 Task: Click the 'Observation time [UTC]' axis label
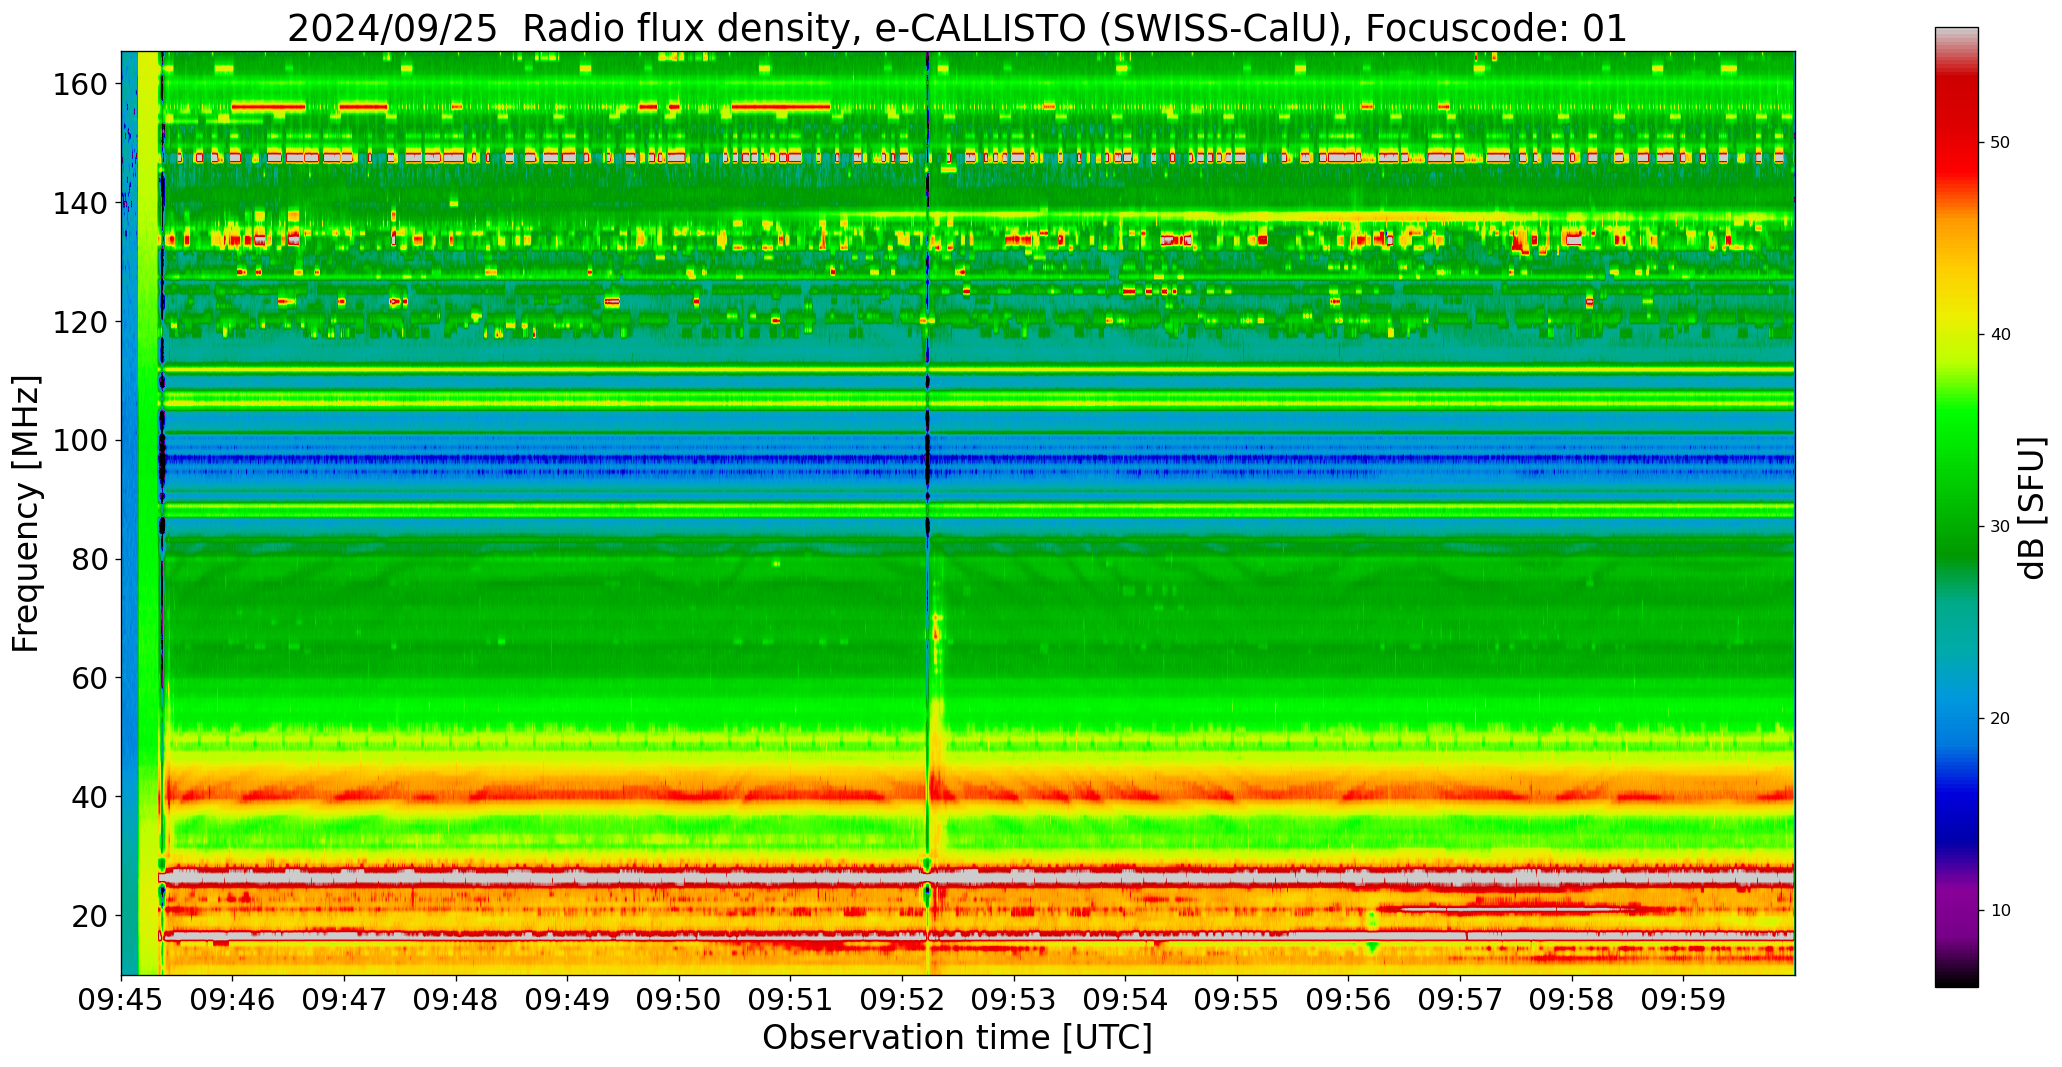pos(957,1037)
